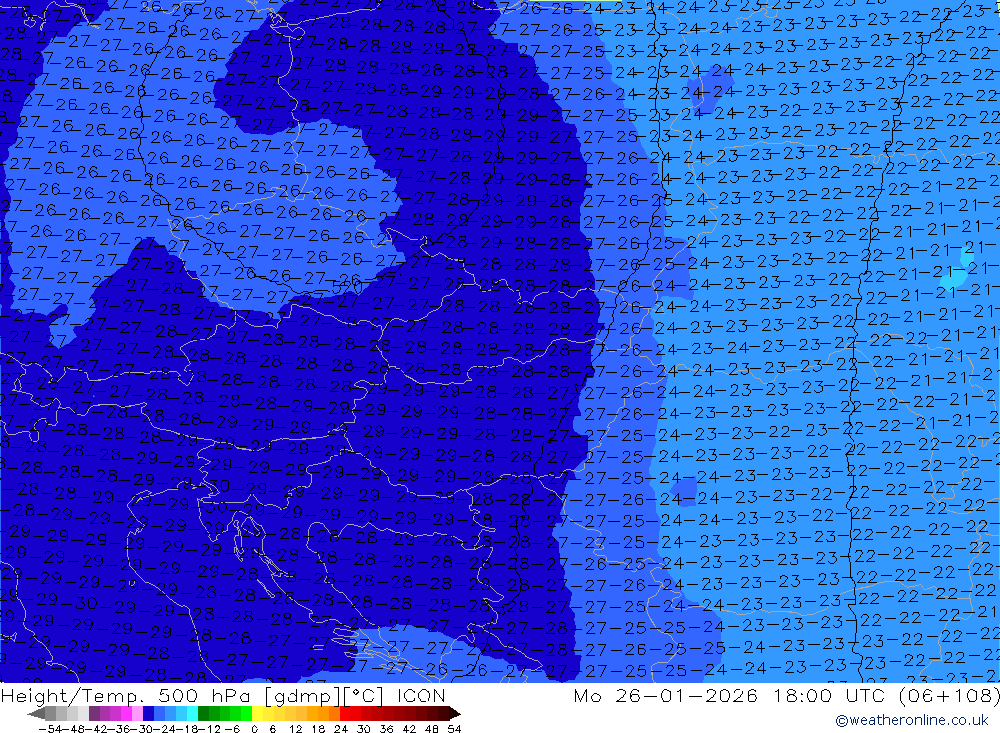
Task: Pick the bright yellow legend swatch at 0
Action: pos(257,714)
